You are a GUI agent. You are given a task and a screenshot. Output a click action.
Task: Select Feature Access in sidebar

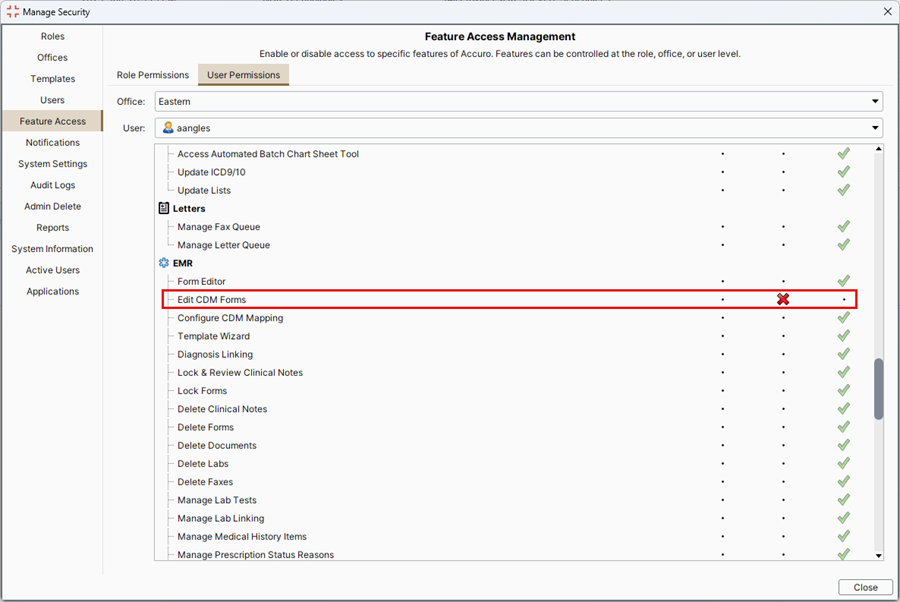click(52, 121)
